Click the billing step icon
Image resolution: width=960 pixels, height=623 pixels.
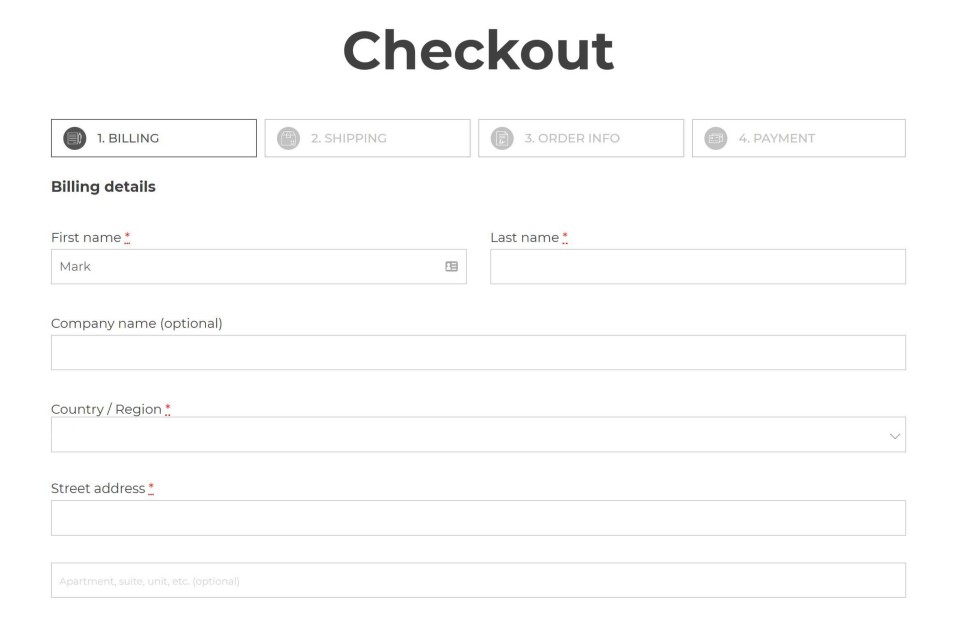(x=75, y=138)
